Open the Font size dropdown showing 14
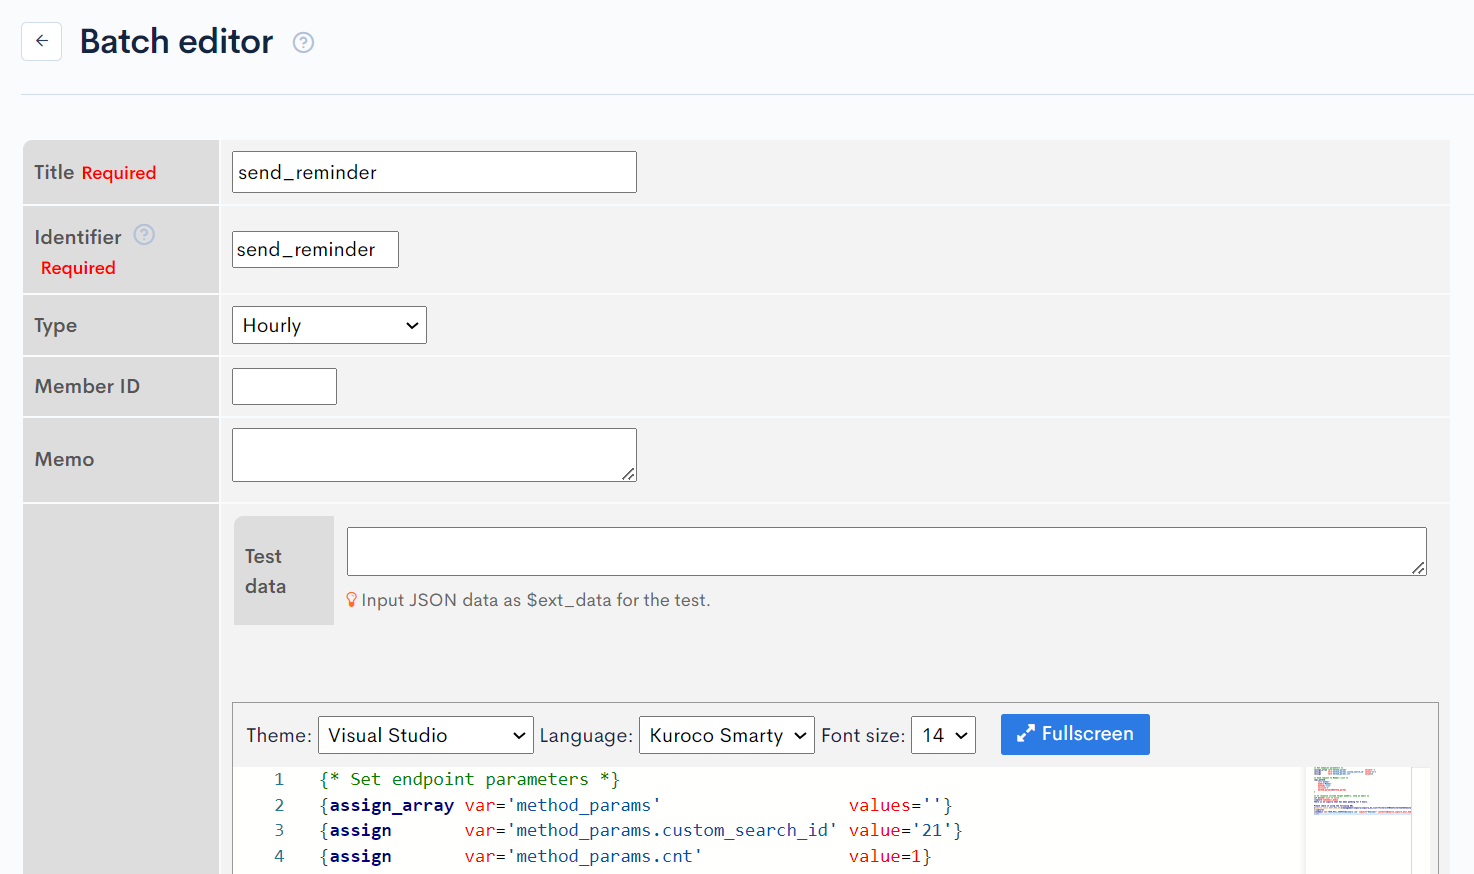1474x874 pixels. pos(941,734)
